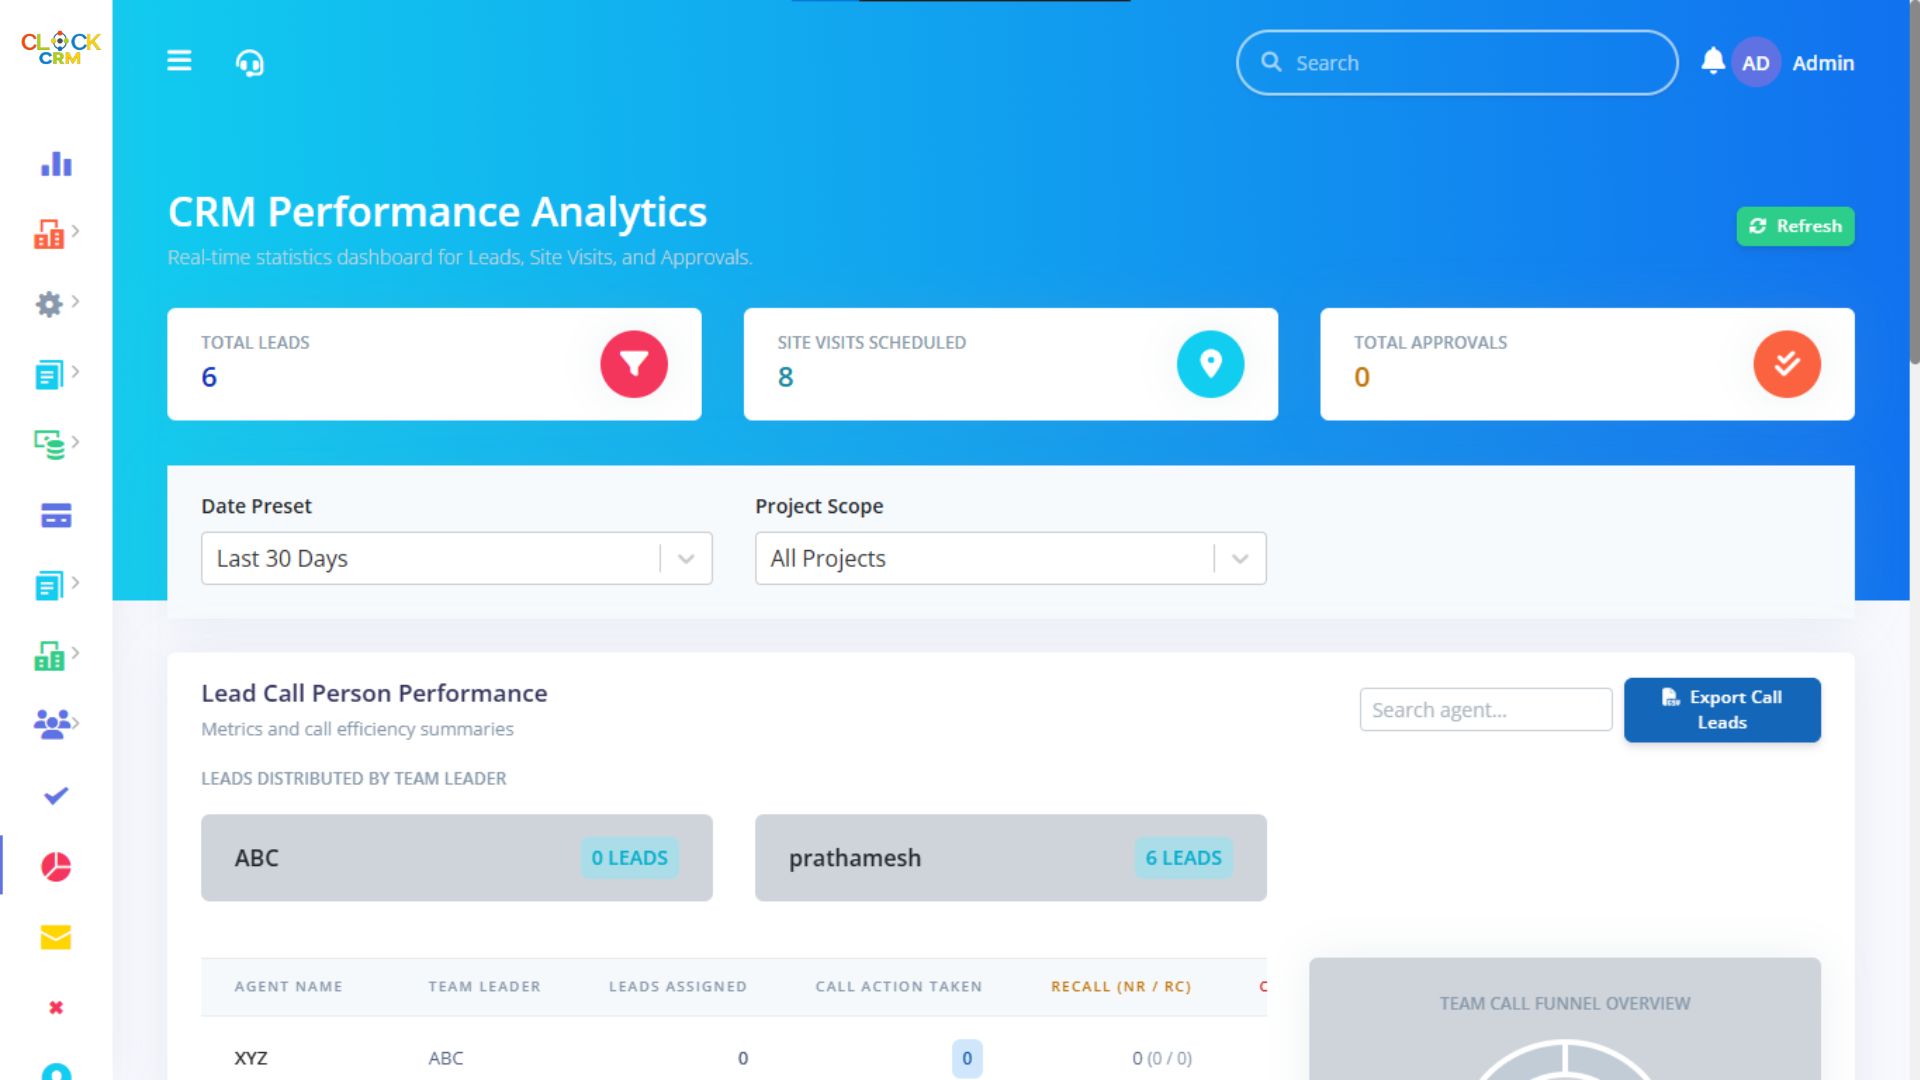The width and height of the screenshot is (1920, 1080).
Task: Click the XYZ agent name cell
Action: coord(251,1058)
